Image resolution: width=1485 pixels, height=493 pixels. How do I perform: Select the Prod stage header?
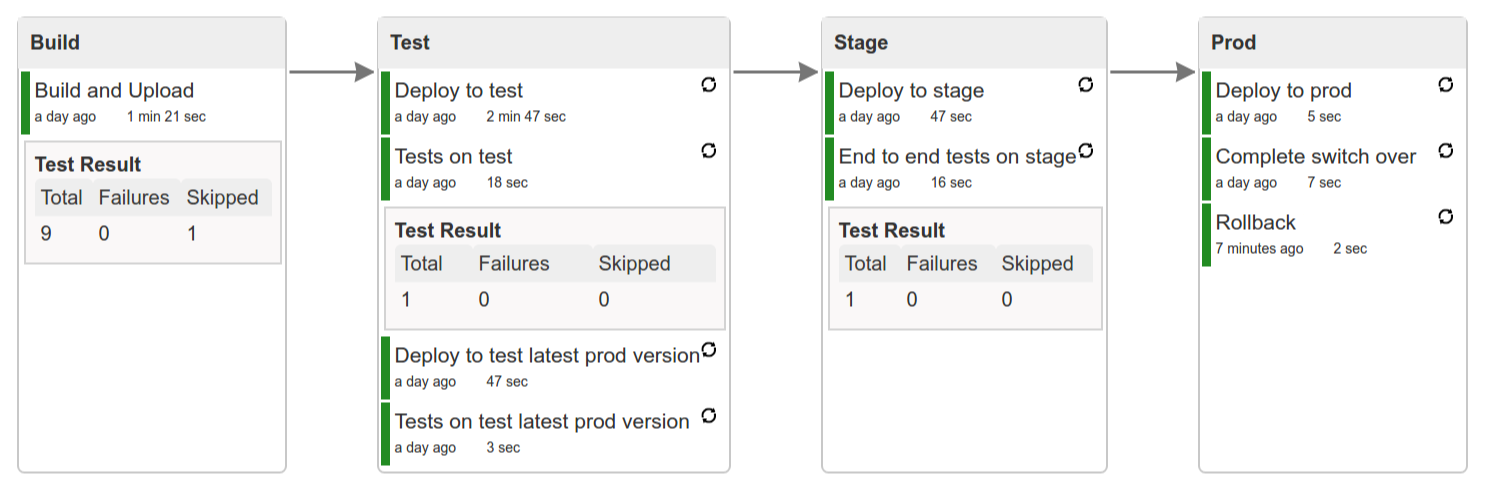tap(1233, 43)
